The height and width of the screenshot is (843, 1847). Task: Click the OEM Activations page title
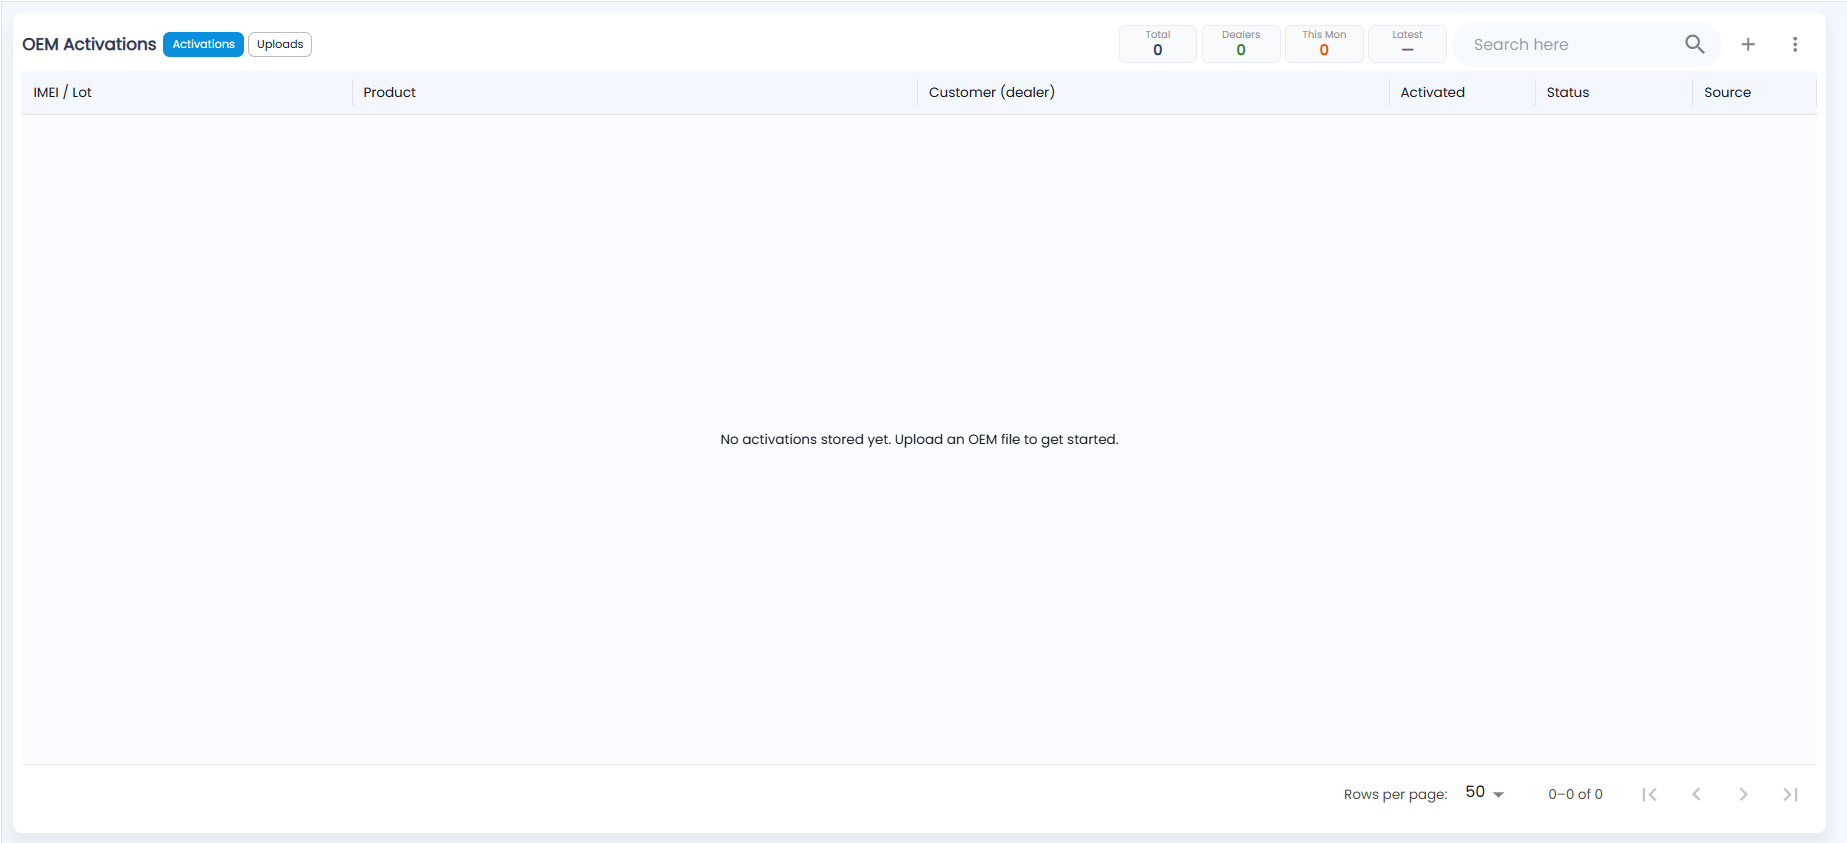[x=89, y=44]
